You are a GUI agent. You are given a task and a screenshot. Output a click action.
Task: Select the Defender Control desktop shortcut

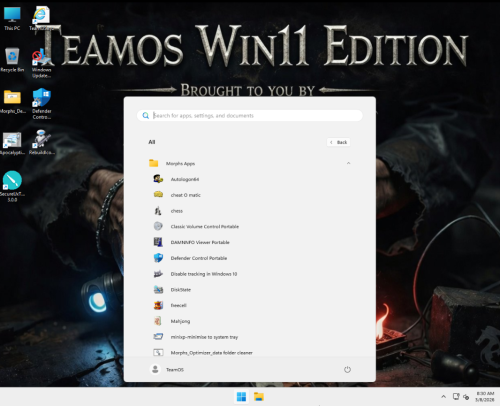coord(42,104)
